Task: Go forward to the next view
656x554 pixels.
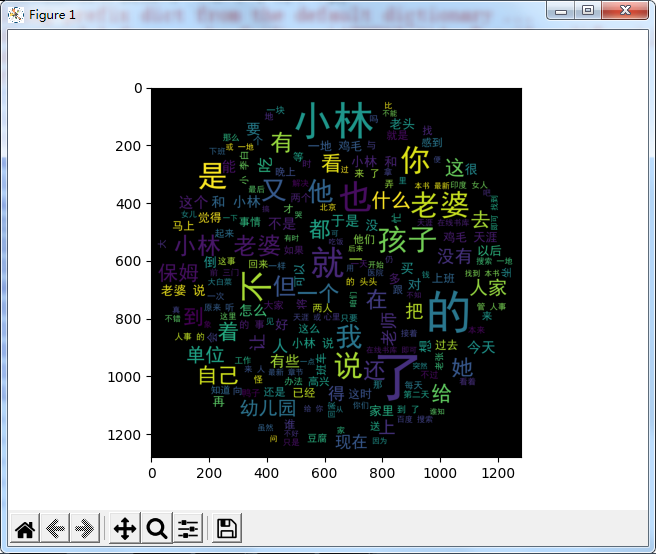Action: click(x=85, y=529)
